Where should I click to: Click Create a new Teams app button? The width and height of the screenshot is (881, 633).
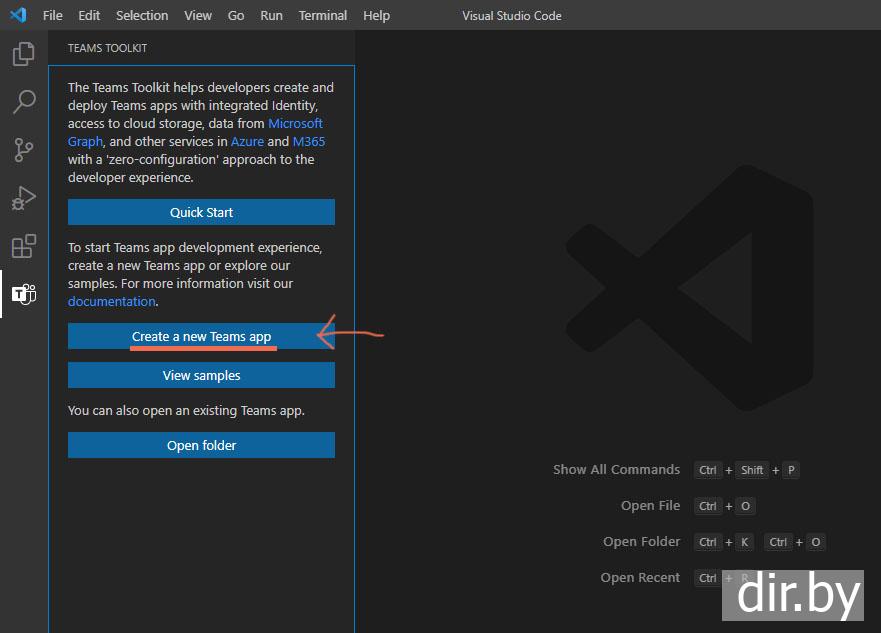pyautogui.click(x=201, y=336)
